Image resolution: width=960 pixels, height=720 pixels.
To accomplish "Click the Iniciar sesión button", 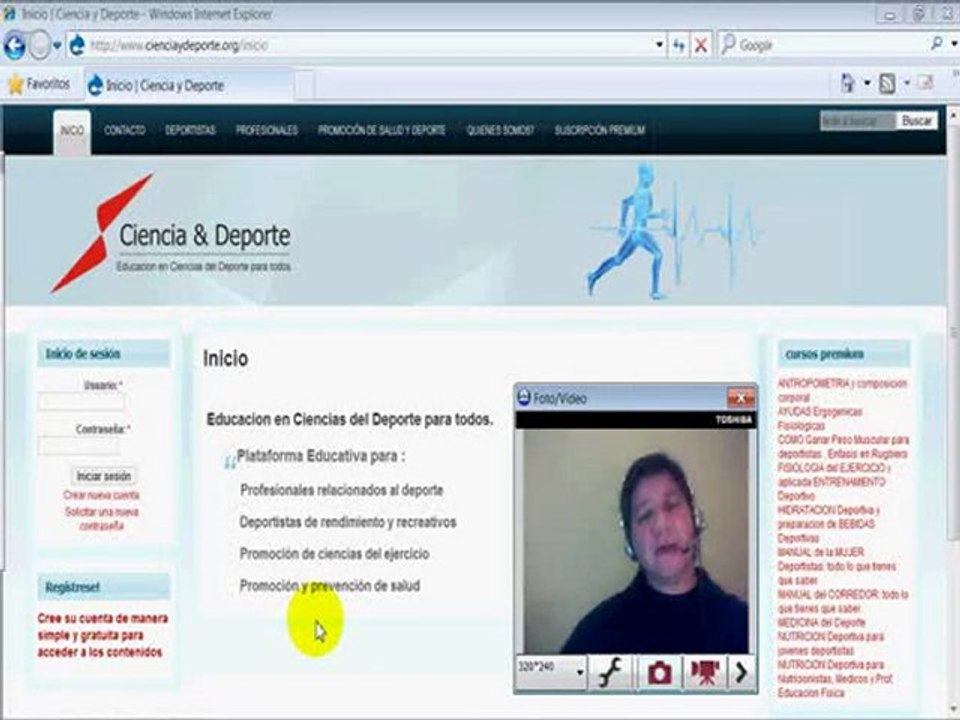I will (103, 476).
